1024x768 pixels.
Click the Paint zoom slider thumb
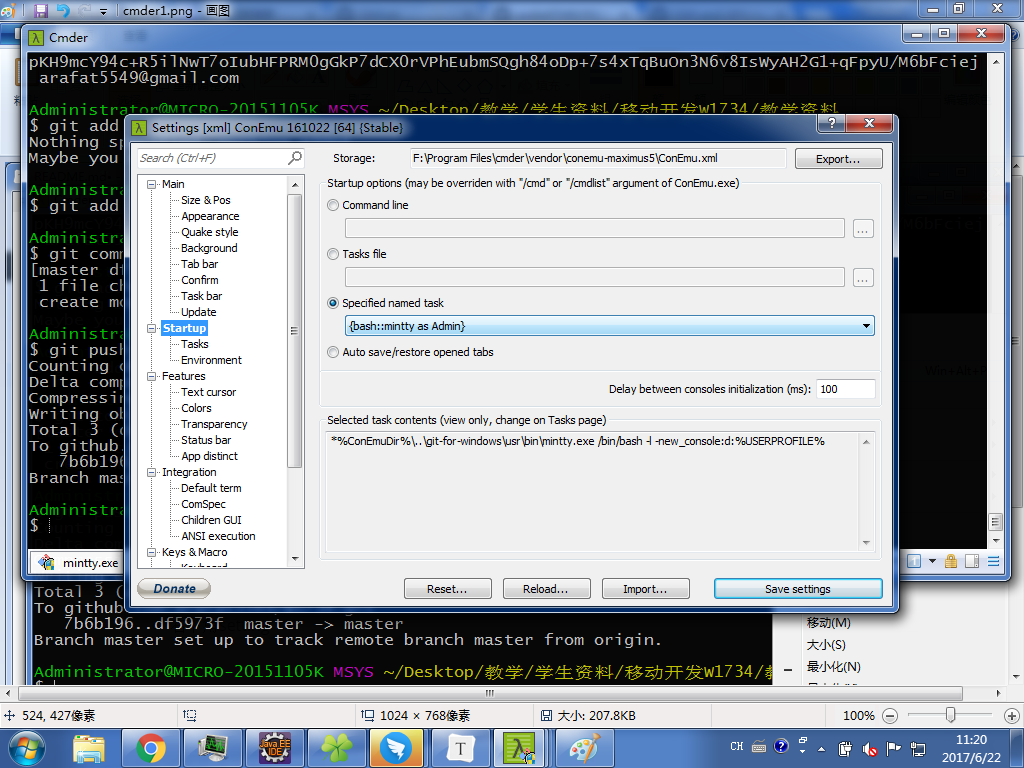[951, 715]
